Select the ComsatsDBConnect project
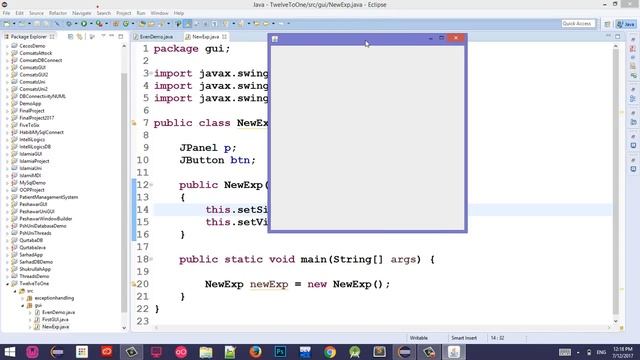The image size is (640, 360). click(41, 60)
